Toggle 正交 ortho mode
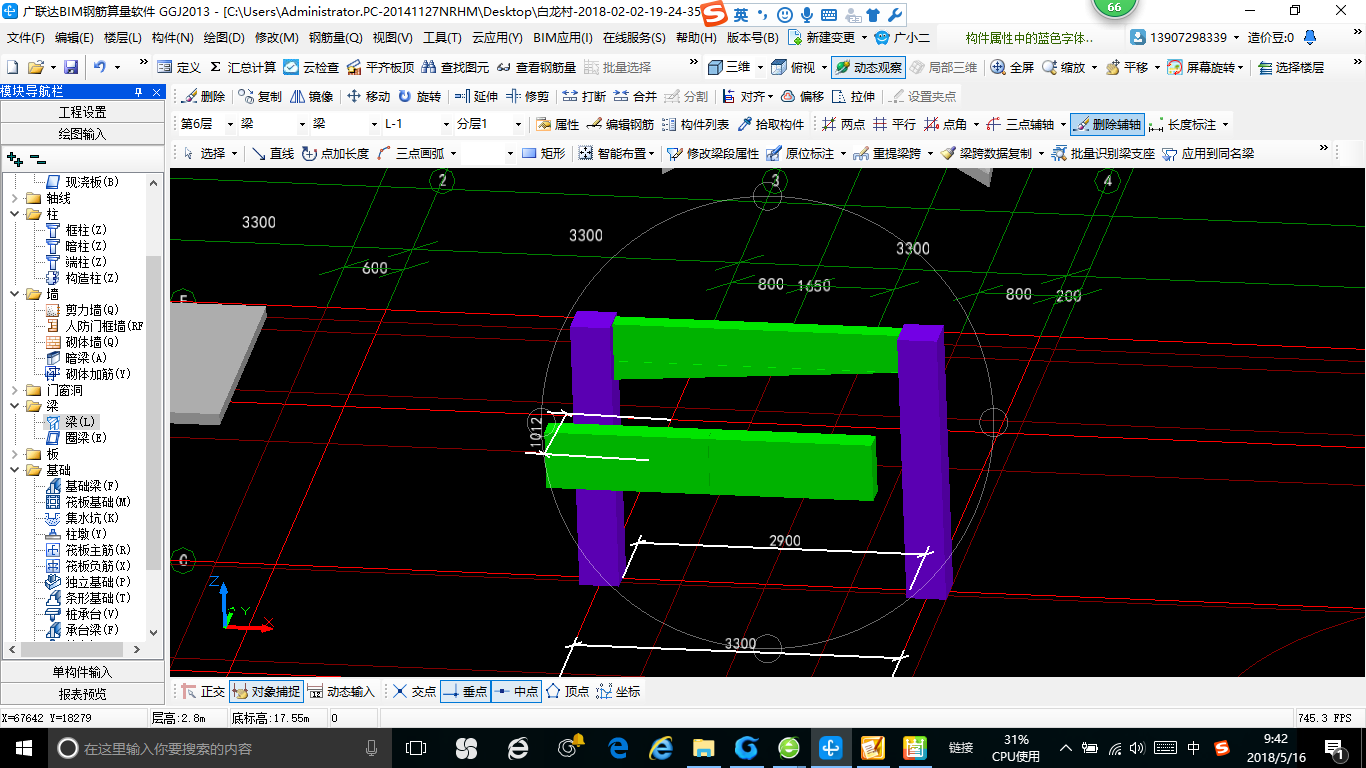This screenshot has width=1366, height=768. (203, 691)
